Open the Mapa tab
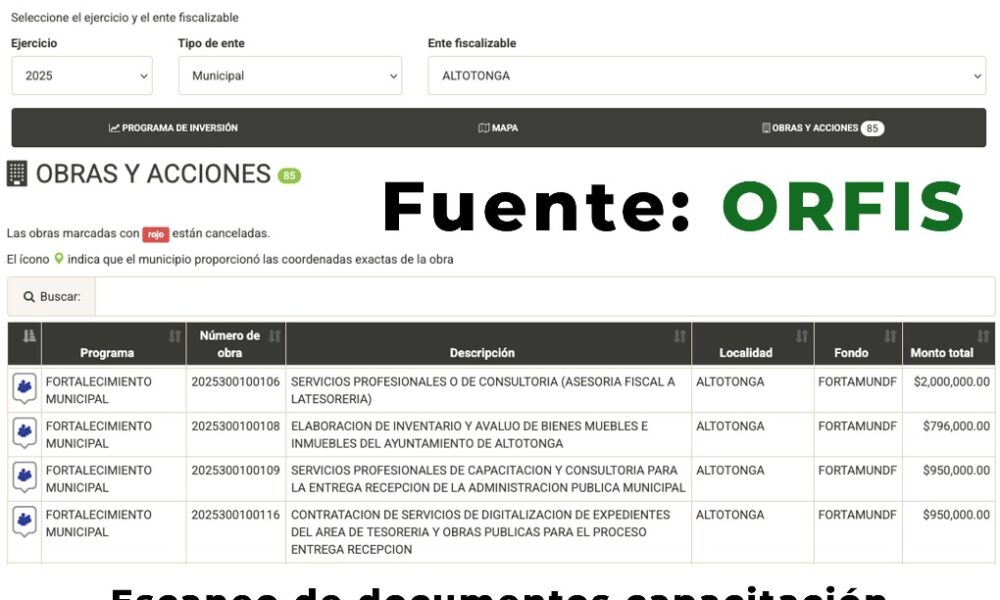The height and width of the screenshot is (600, 1000). click(498, 128)
